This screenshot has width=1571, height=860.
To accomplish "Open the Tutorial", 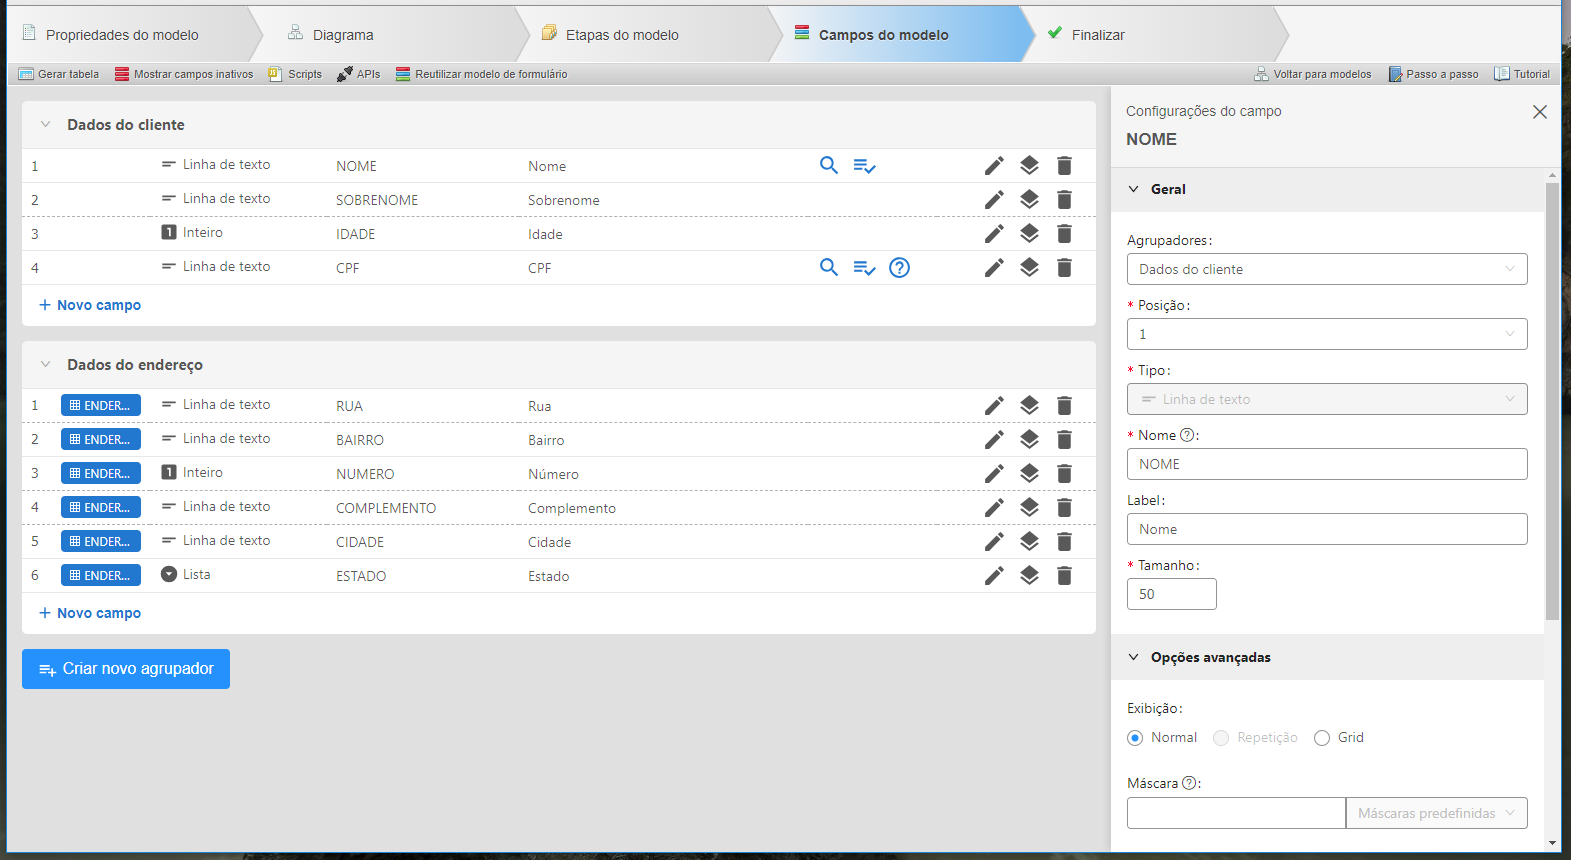I will point(1522,74).
